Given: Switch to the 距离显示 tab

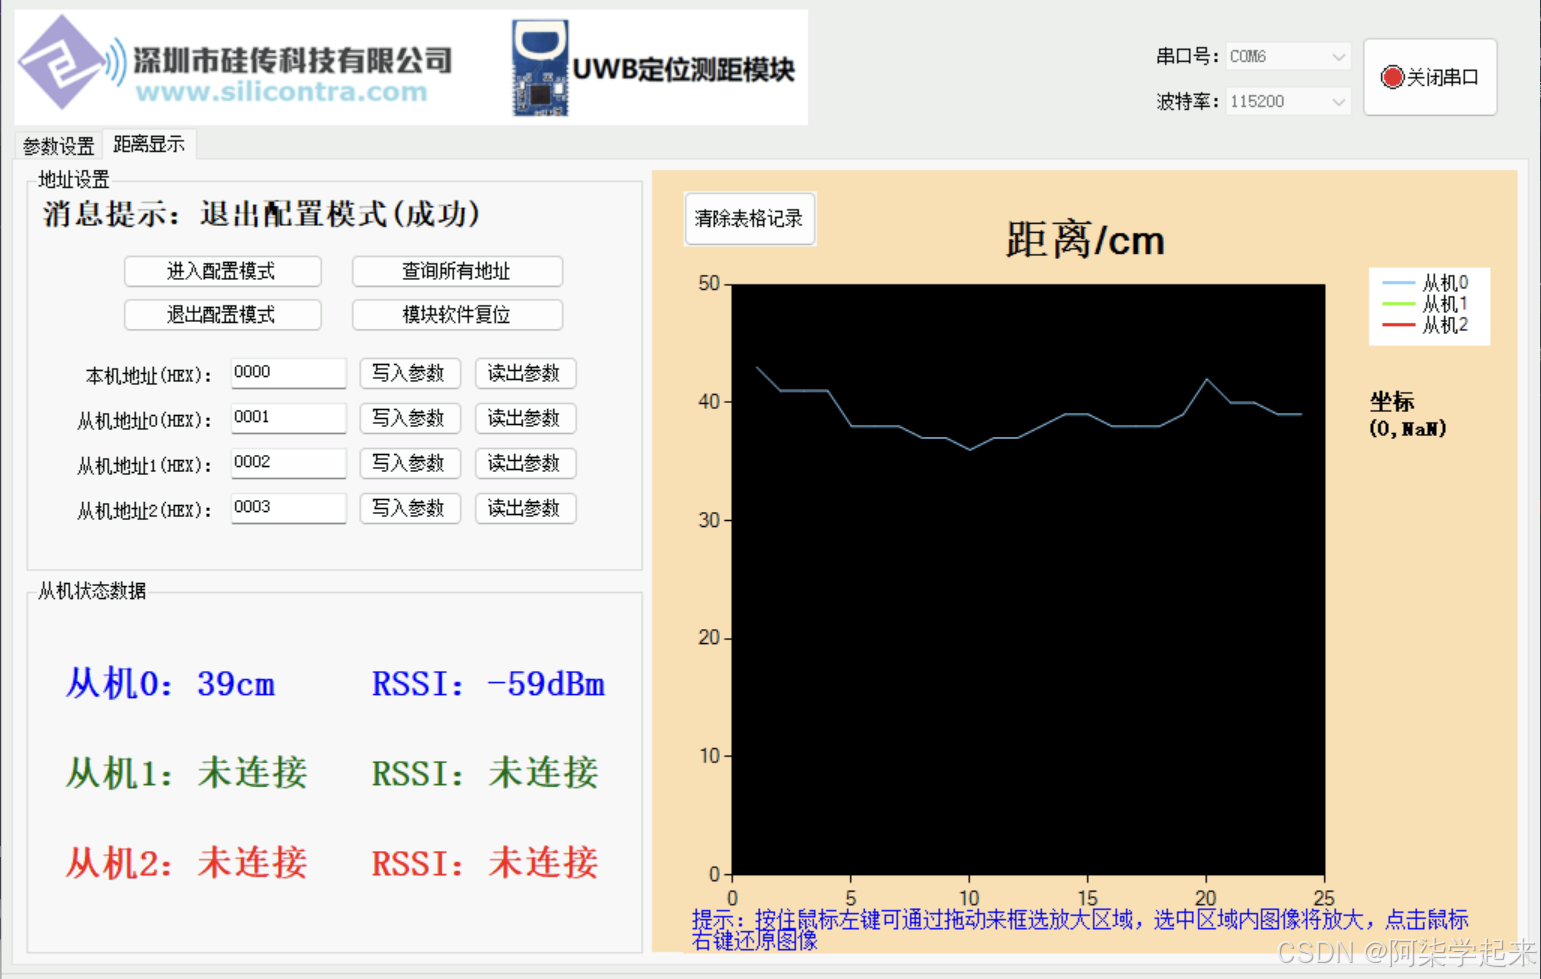Looking at the screenshot, I should click(x=149, y=144).
